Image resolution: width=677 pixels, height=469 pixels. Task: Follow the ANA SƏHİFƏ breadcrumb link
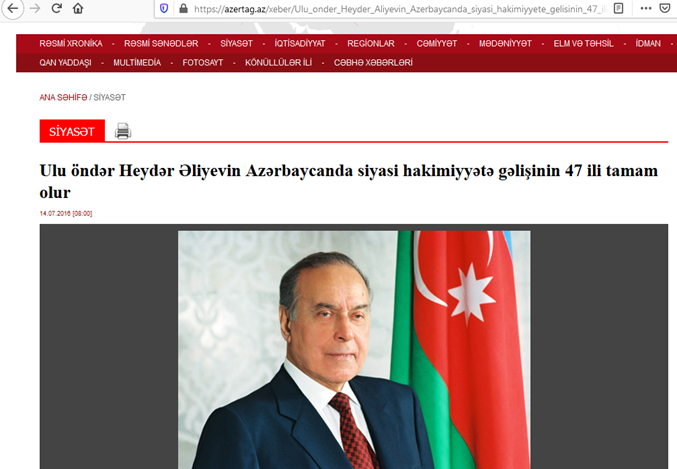(x=63, y=98)
